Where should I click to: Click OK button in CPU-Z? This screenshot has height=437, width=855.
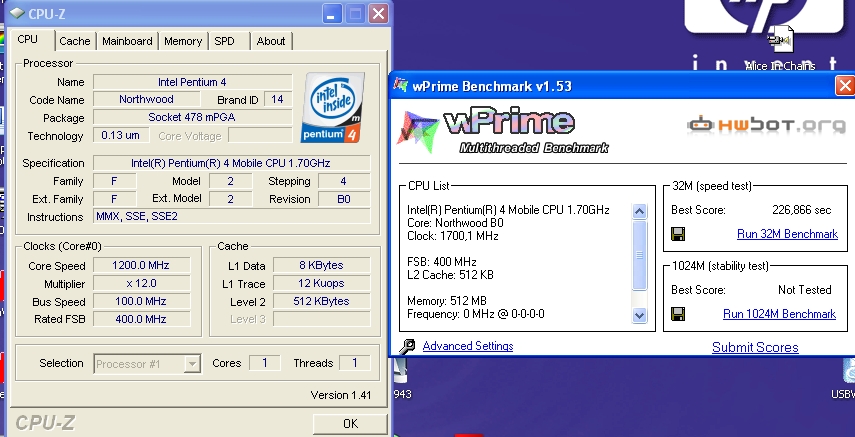(x=350, y=423)
